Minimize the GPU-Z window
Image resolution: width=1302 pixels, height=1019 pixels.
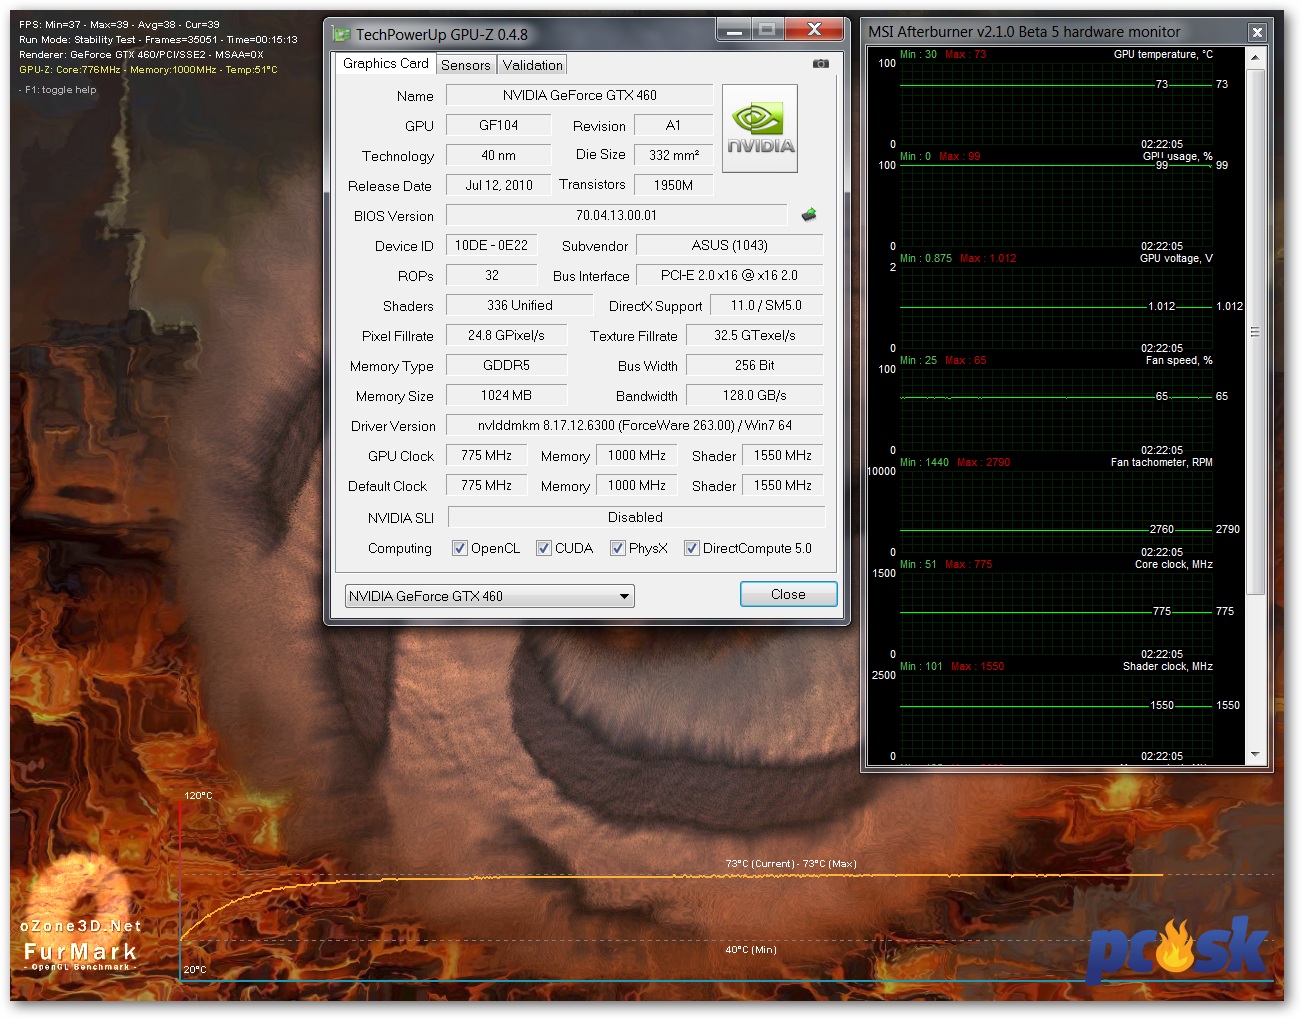pyautogui.click(x=734, y=30)
